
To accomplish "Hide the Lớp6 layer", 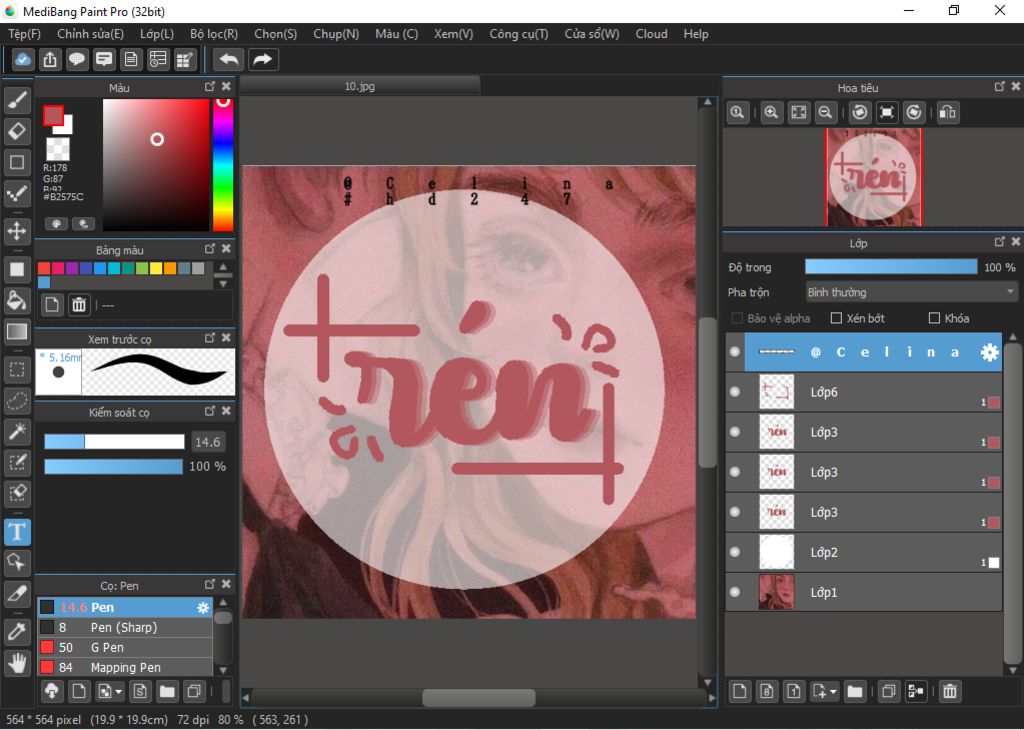I will point(735,392).
